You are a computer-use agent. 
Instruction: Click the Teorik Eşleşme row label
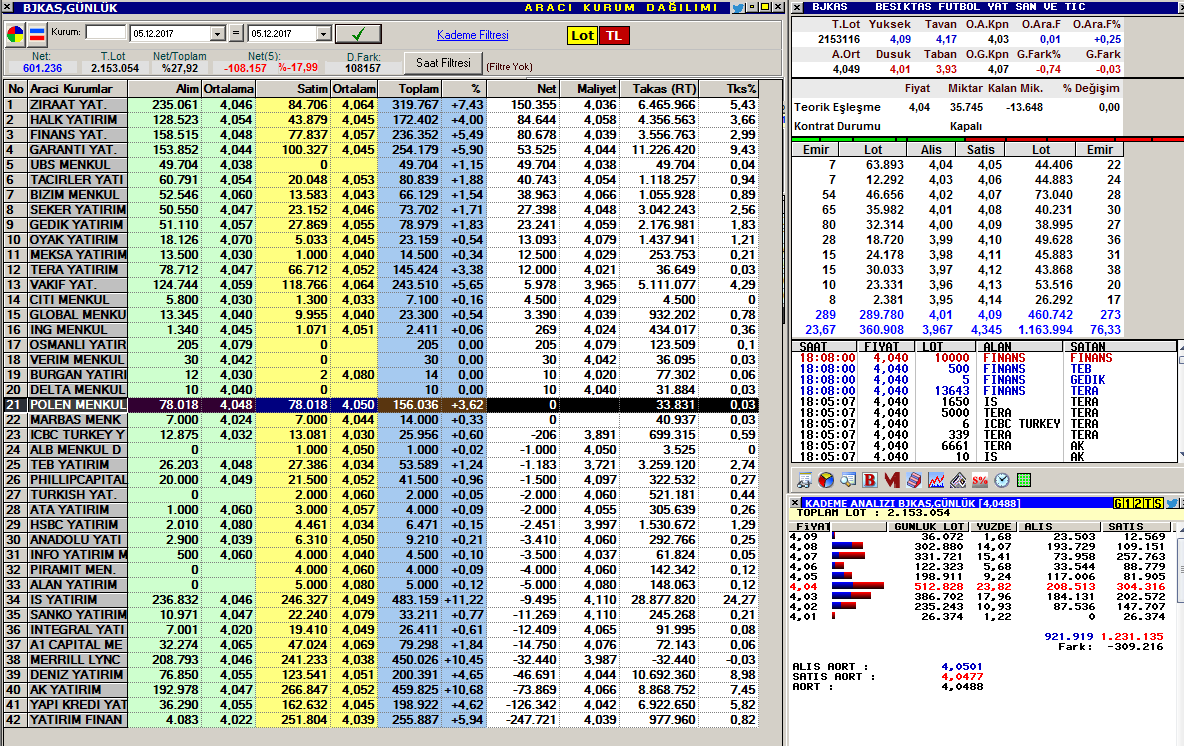point(837,107)
